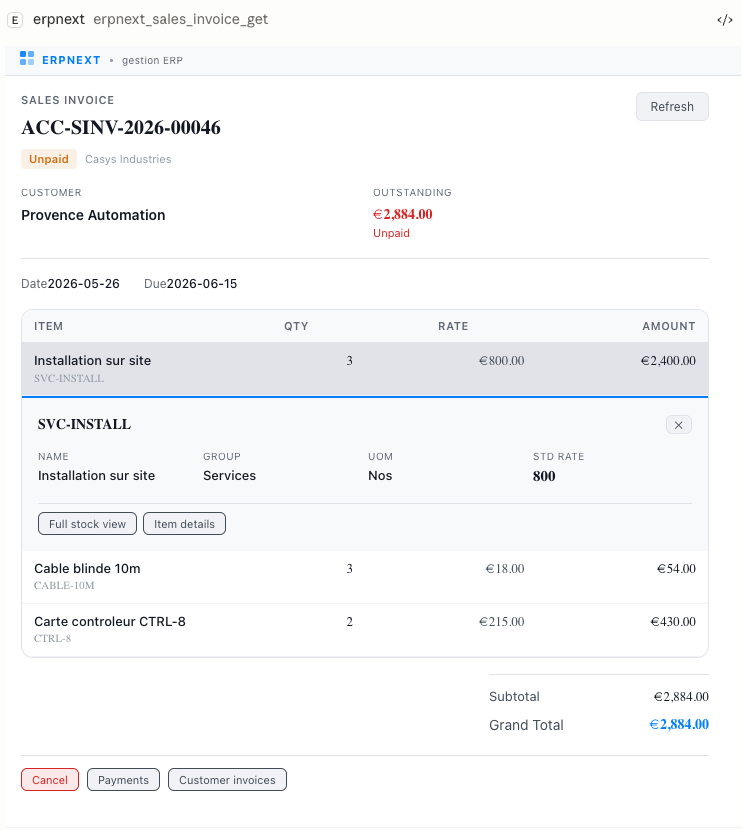Click the Refresh button
The width and height of the screenshot is (742, 830).
tap(672, 106)
